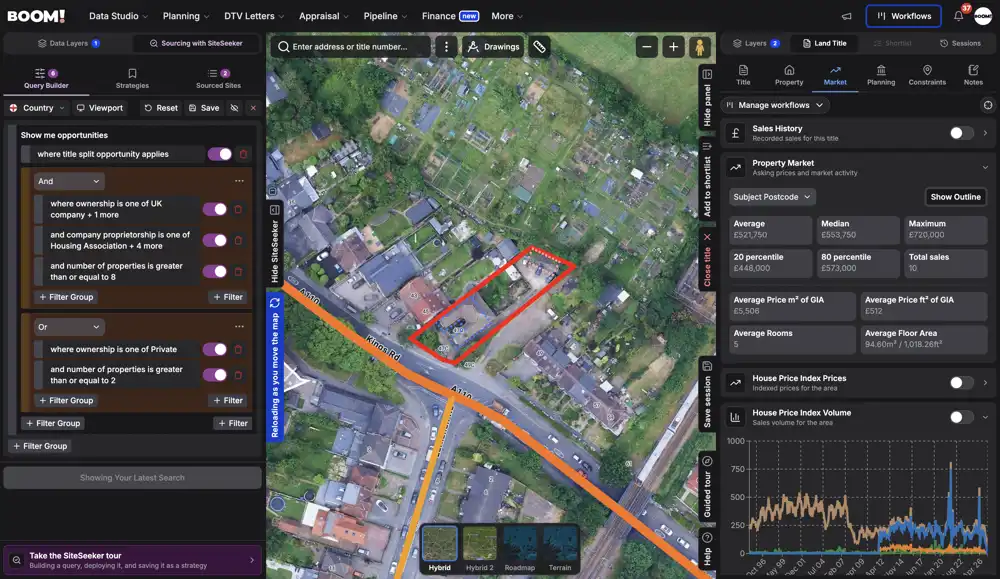Open the And operator dropdown
Viewport: 1000px width, 579px height.
click(x=69, y=181)
